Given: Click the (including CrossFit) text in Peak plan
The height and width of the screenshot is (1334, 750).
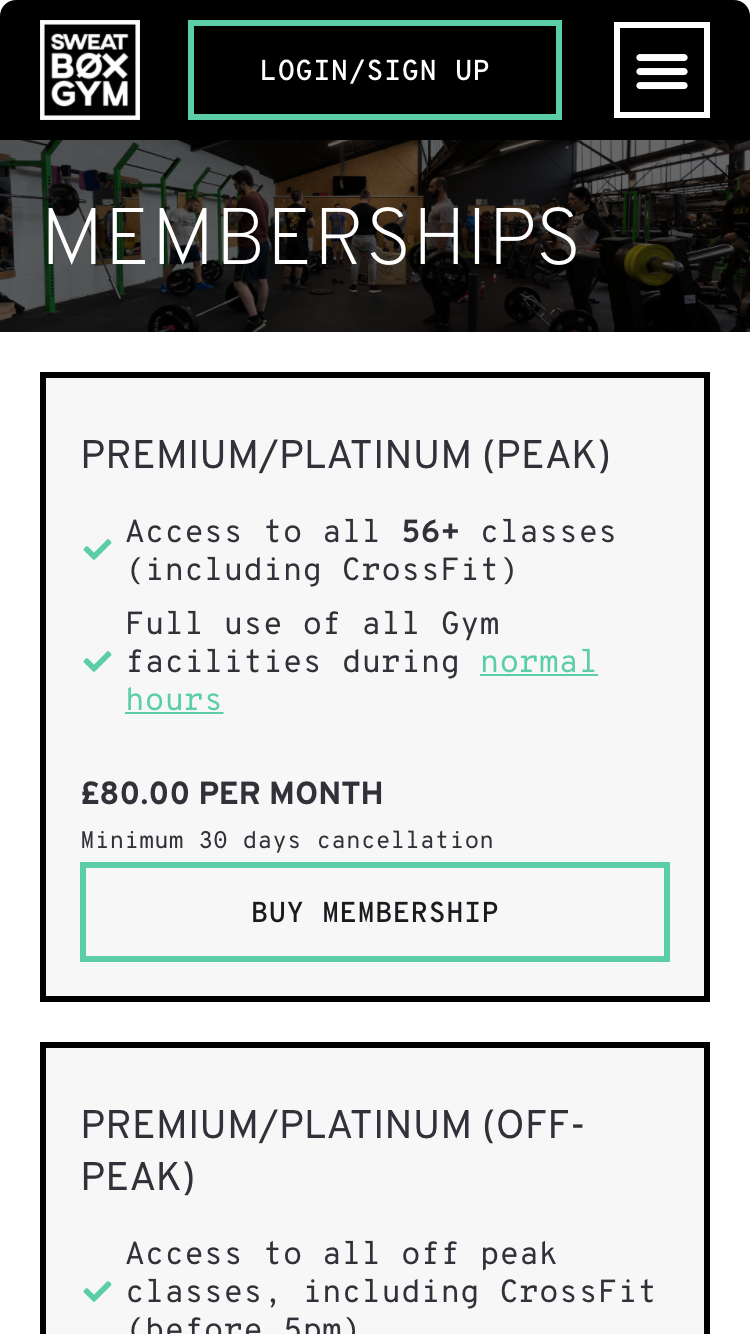Looking at the screenshot, I should (x=322, y=570).
